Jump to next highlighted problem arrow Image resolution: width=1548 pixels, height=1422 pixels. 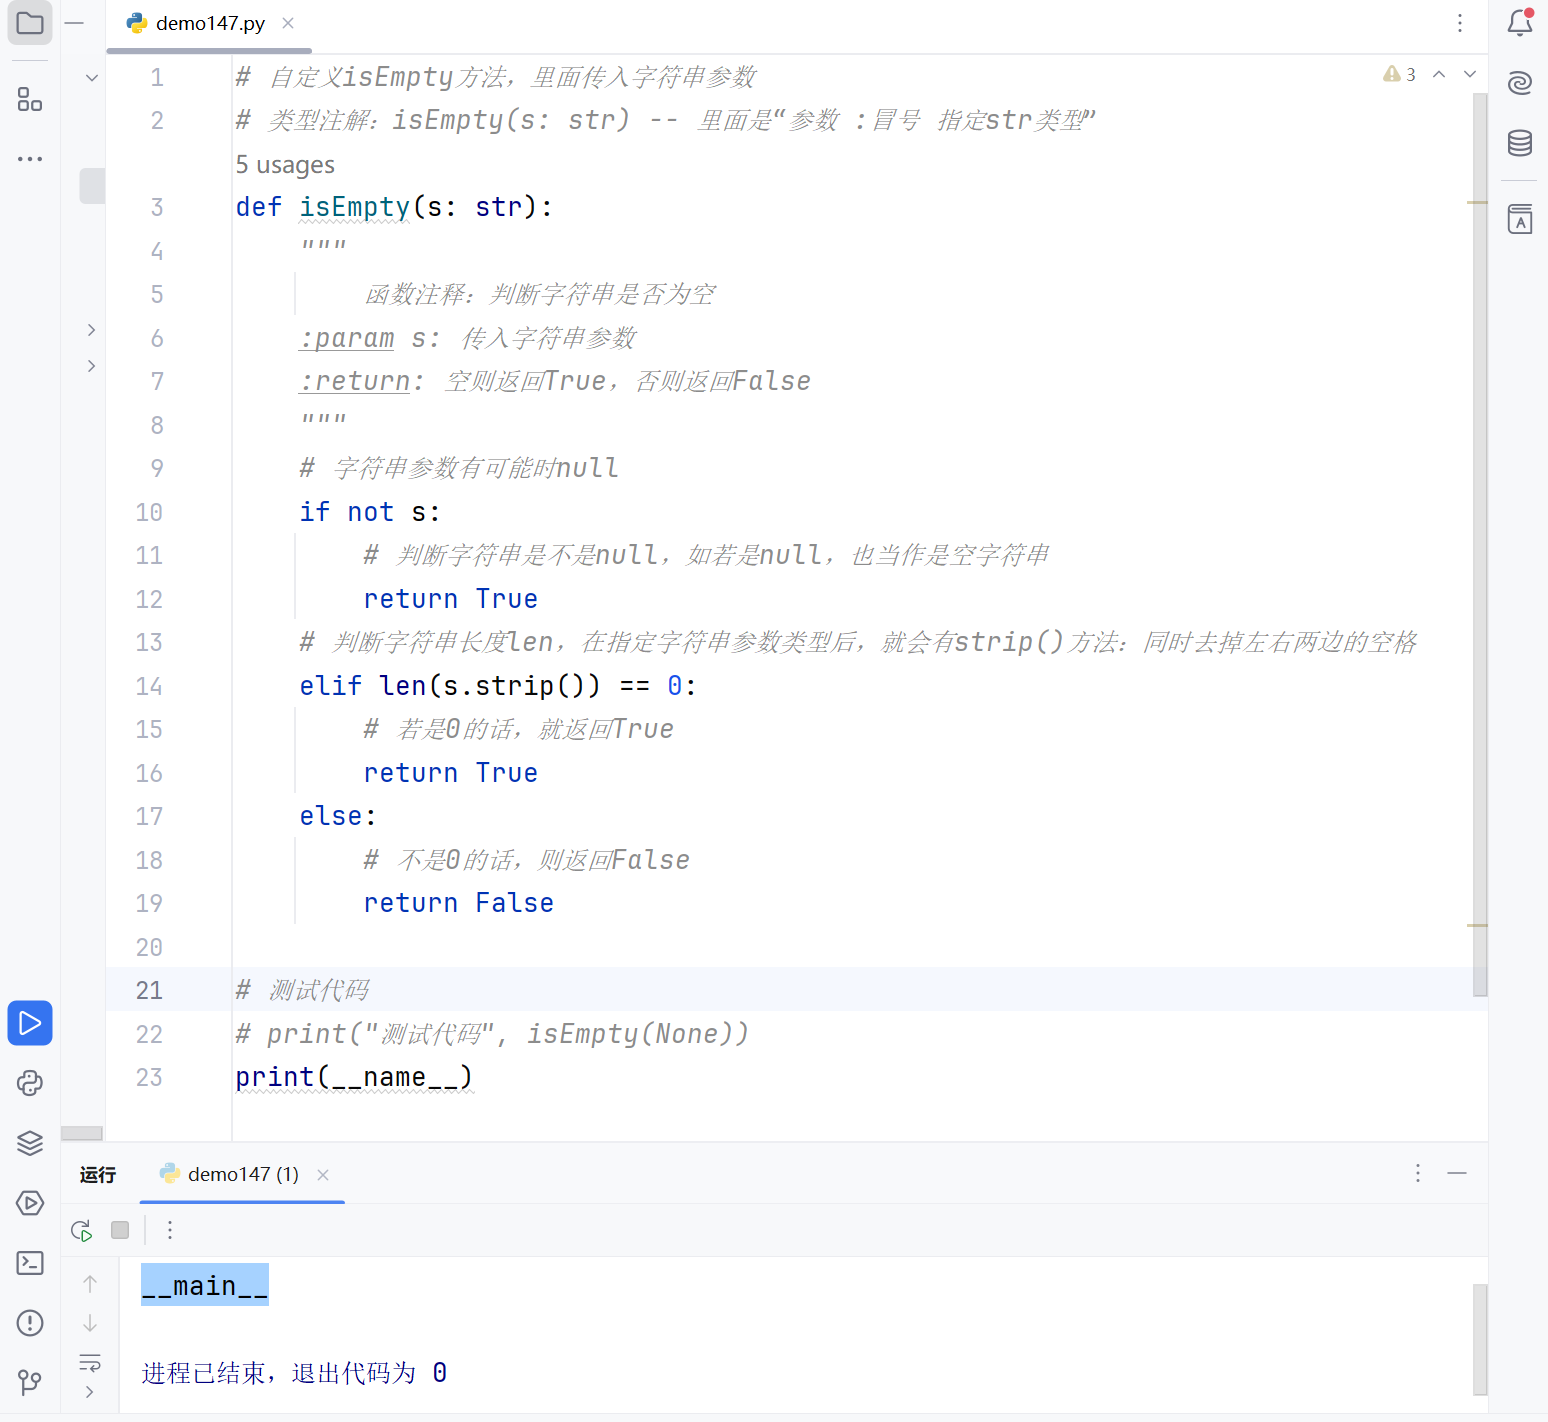coord(1470,74)
